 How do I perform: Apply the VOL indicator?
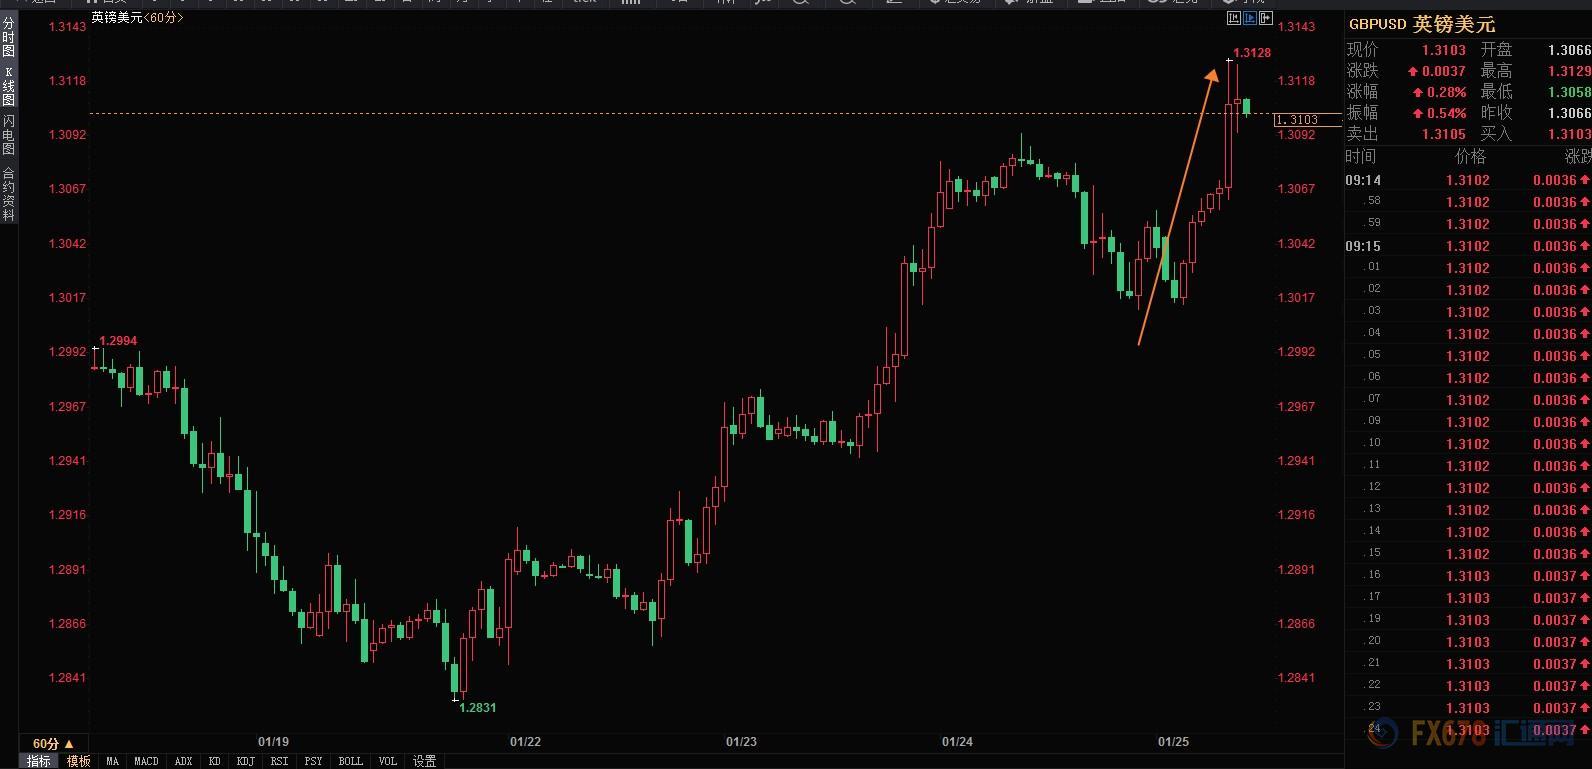click(388, 761)
